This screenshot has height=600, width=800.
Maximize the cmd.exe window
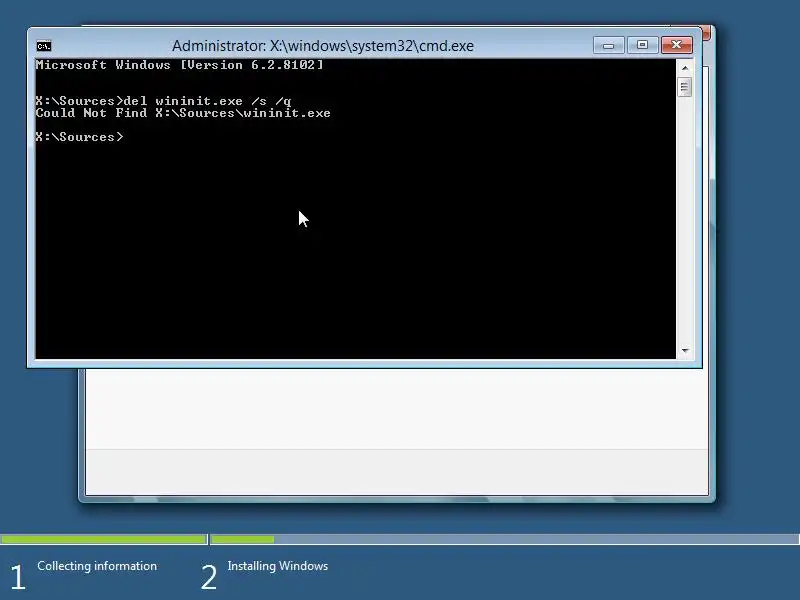[642, 45]
